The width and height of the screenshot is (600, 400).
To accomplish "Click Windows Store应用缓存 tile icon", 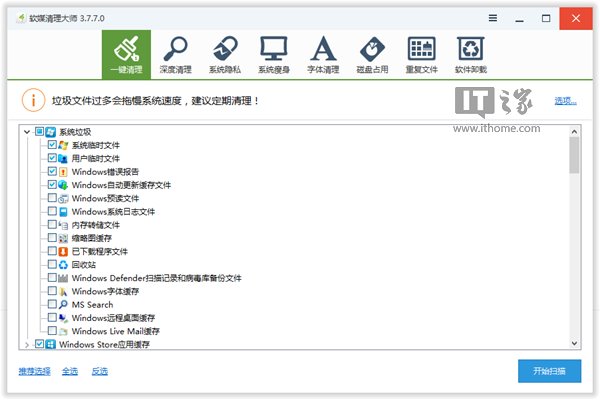I will click(x=51, y=344).
